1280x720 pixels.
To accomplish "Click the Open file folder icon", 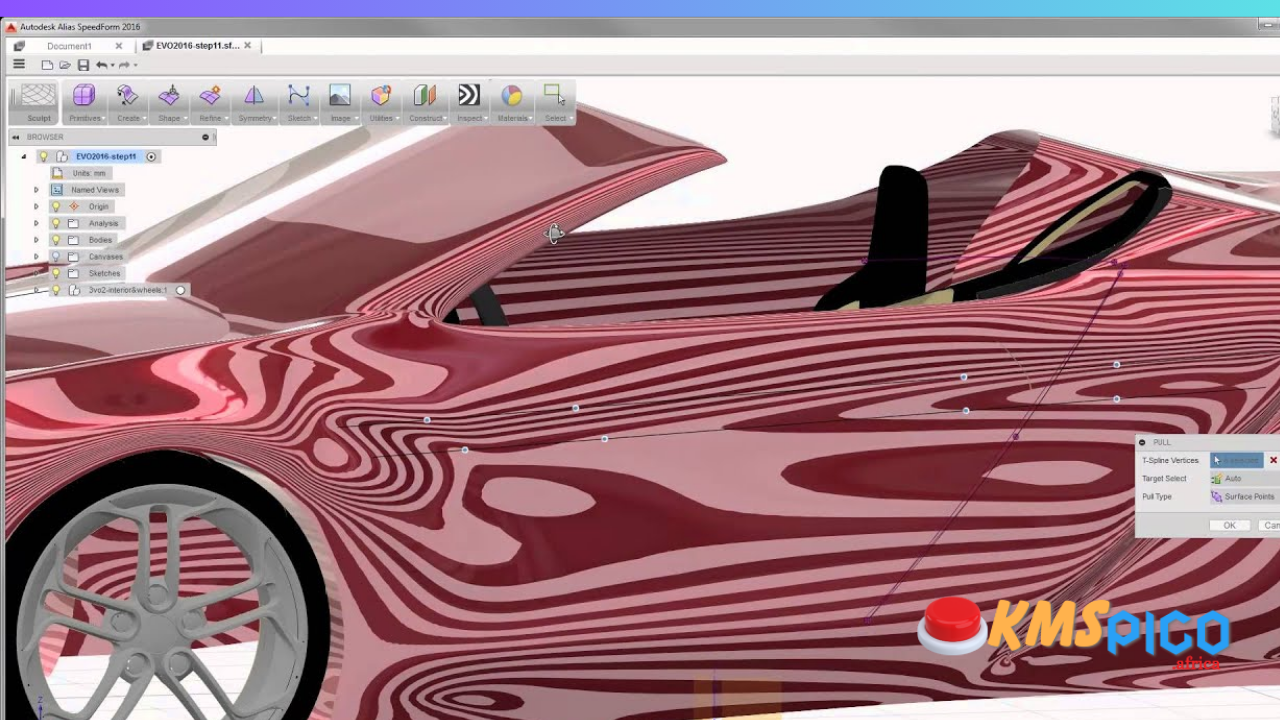I will (x=65, y=65).
